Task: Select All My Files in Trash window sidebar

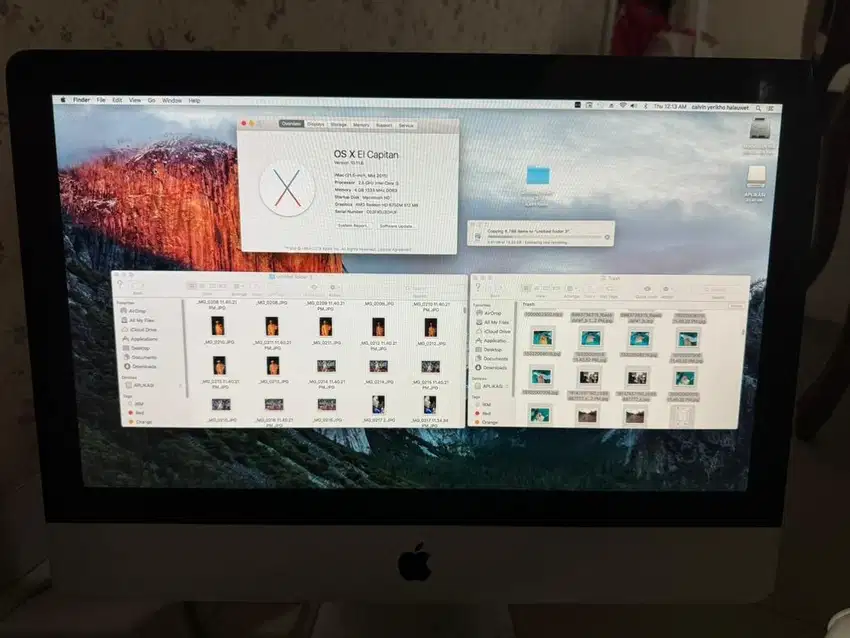Action: [x=492, y=322]
